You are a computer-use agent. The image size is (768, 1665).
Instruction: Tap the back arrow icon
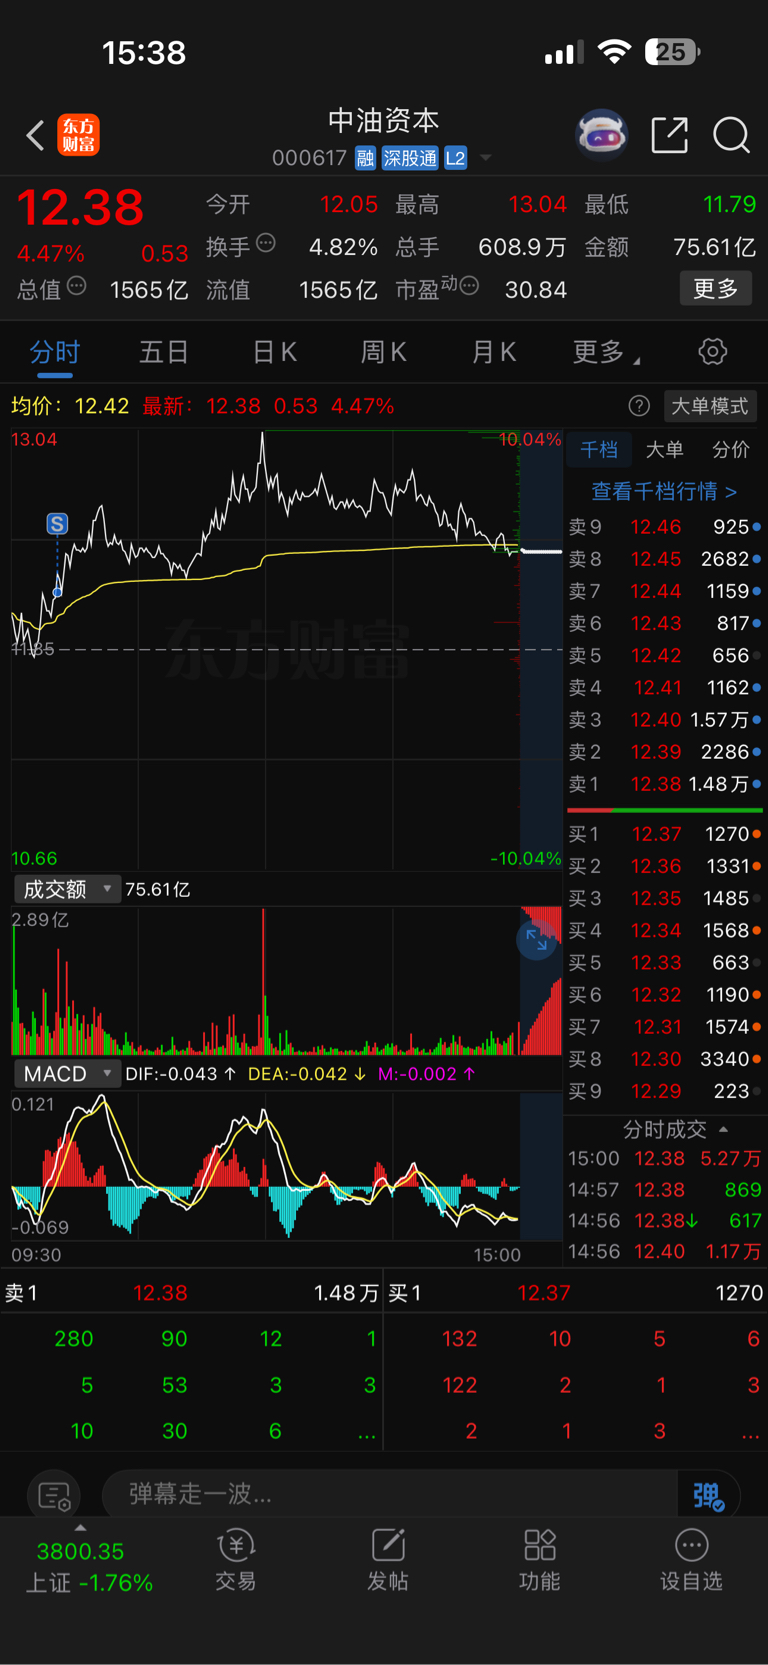(35, 135)
